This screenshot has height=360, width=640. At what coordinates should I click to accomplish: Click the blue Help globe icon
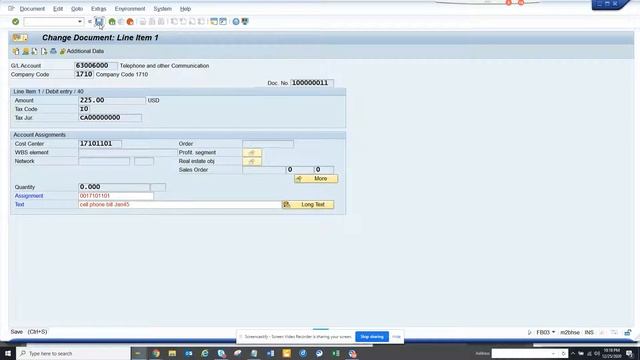(236, 22)
